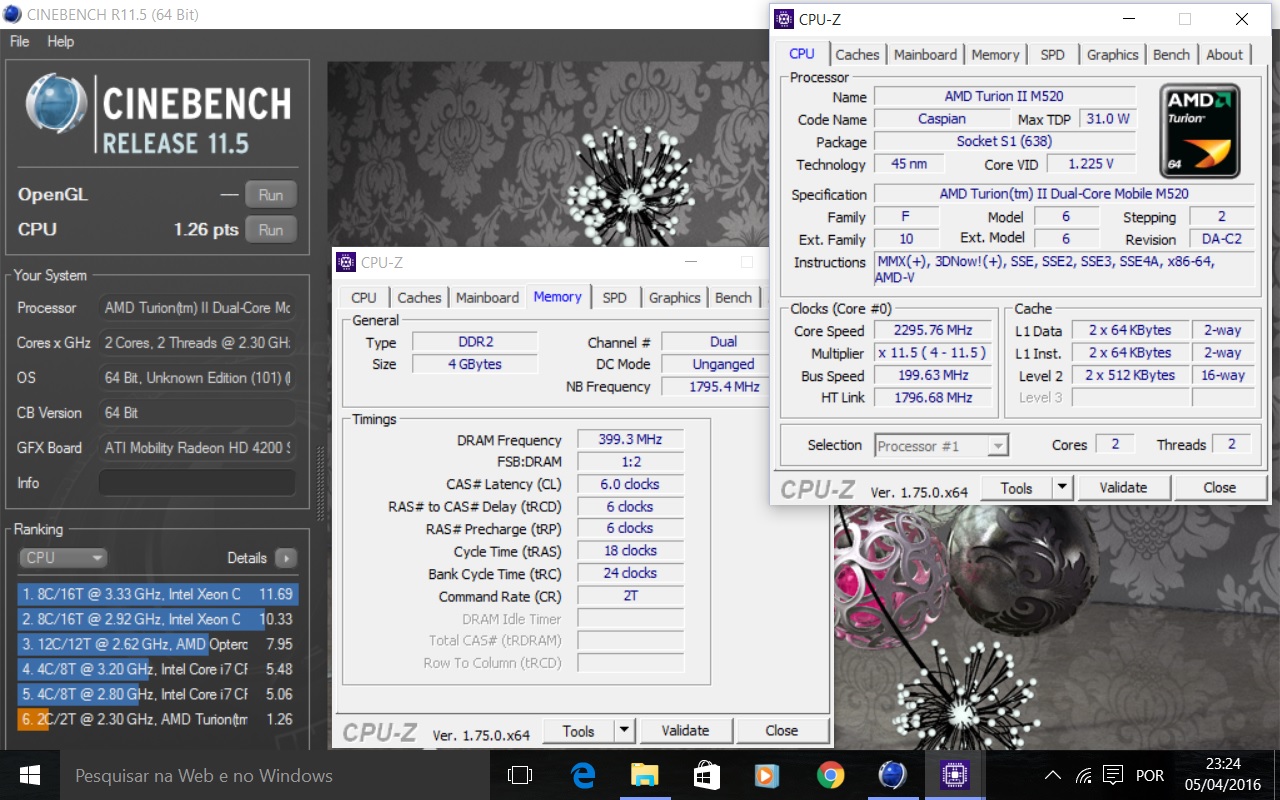
Task: Click the app icon in the CPU-Z CPU window title bar
Action: coord(783,18)
